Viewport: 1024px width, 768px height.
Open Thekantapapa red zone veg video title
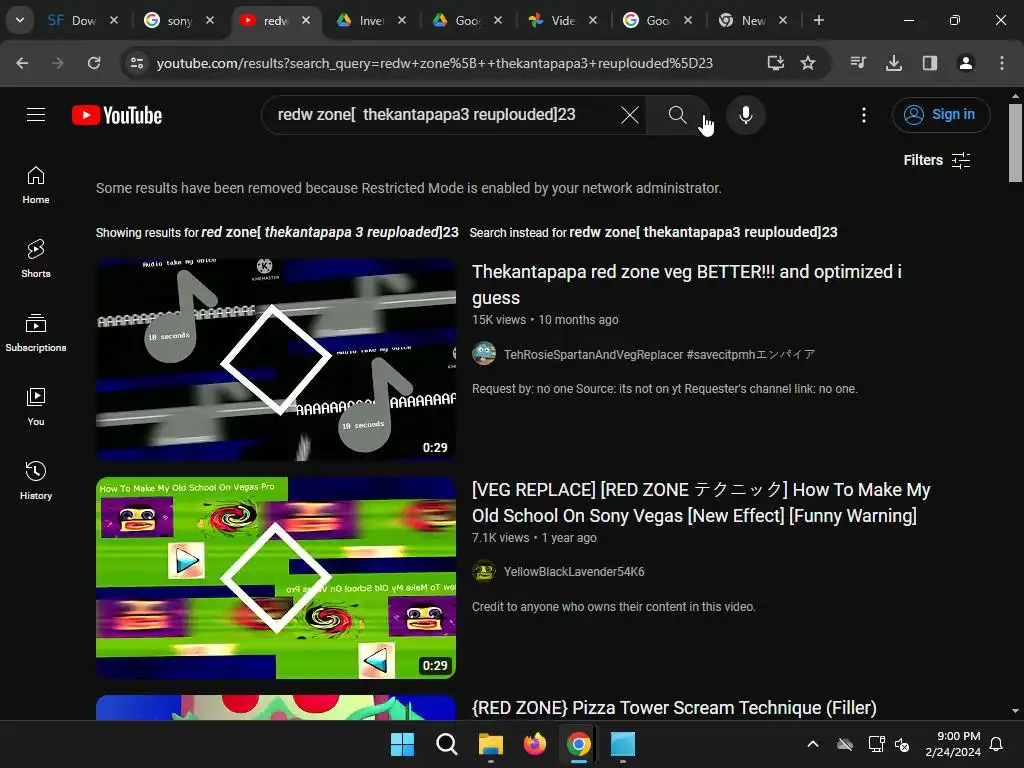[x=686, y=285]
